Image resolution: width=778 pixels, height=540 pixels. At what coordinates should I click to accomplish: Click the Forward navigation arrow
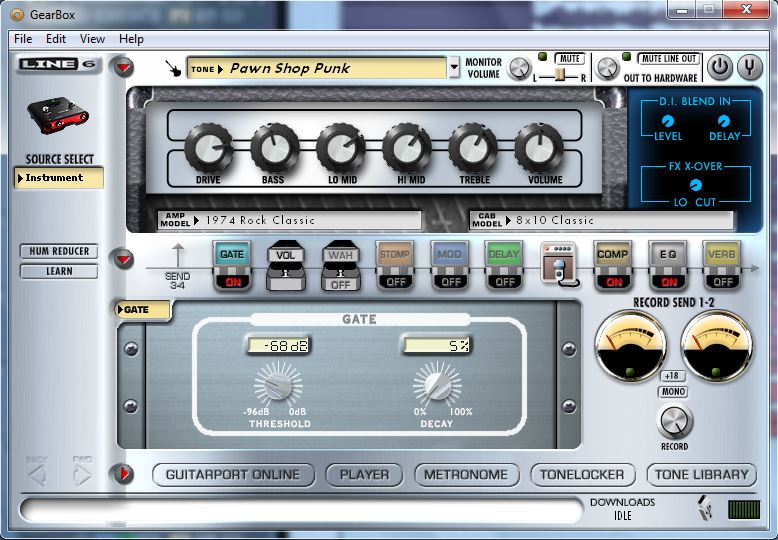(82, 474)
